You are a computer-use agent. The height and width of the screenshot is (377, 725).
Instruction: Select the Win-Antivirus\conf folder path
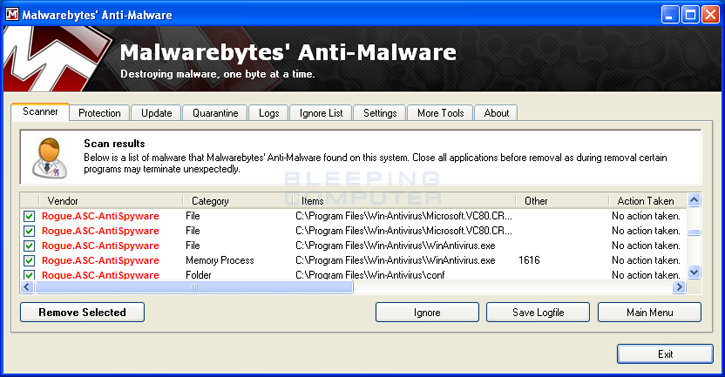370,275
